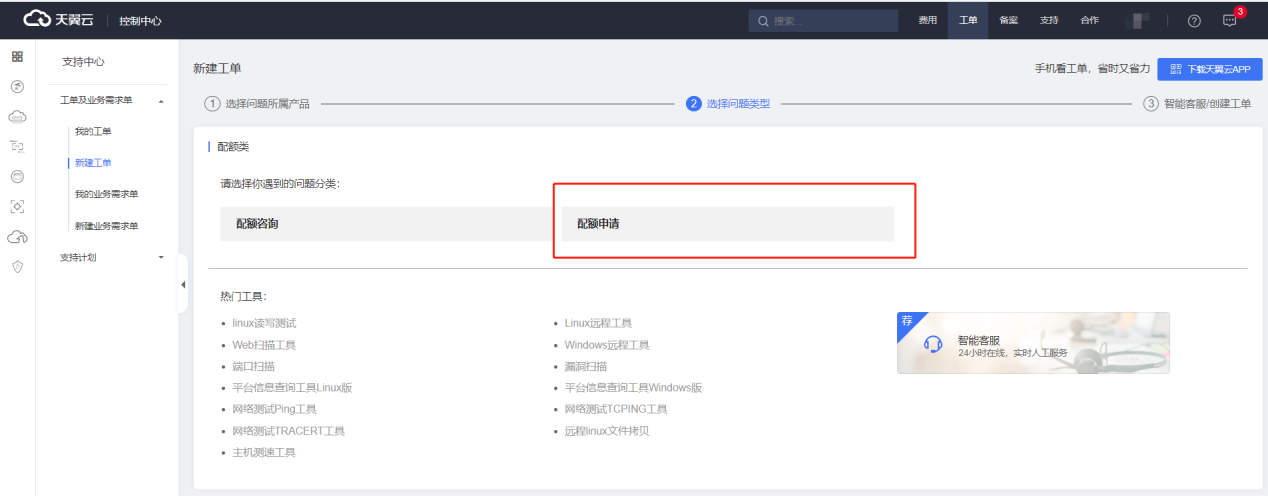This screenshot has width=1268, height=496.
Task: Open the 备案 menu in top bar
Action: (x=1008, y=21)
